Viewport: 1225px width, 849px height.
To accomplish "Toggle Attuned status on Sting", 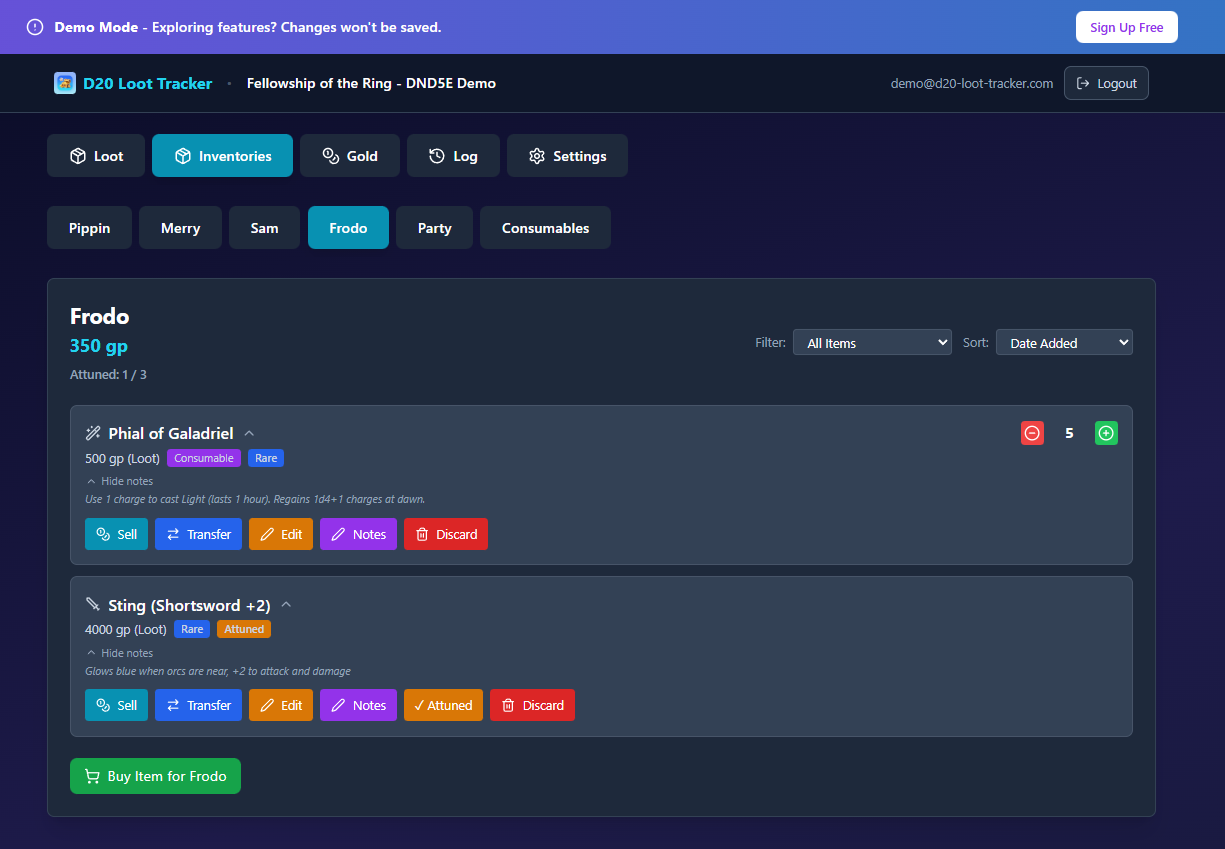I will (x=443, y=705).
